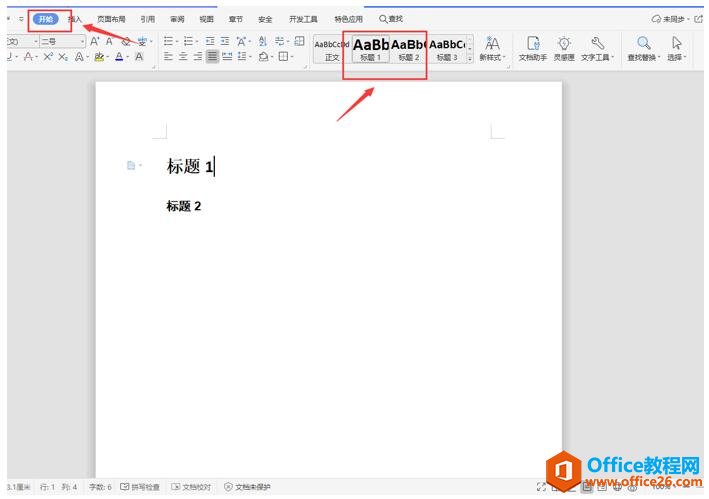Apply the 标题 2 heading style
Screen dimensions: 709x499
click(x=408, y=48)
